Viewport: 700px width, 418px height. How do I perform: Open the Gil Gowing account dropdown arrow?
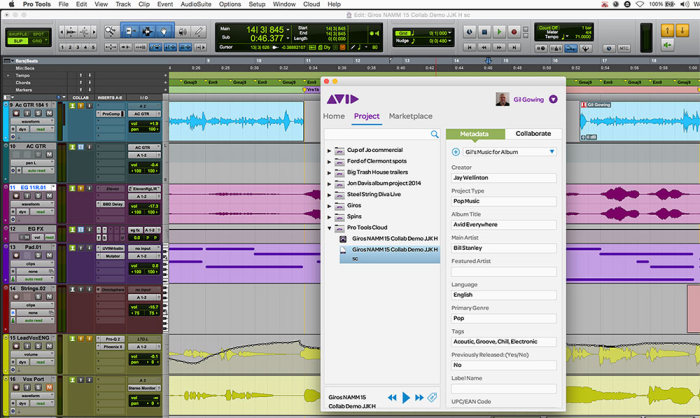tap(553, 99)
